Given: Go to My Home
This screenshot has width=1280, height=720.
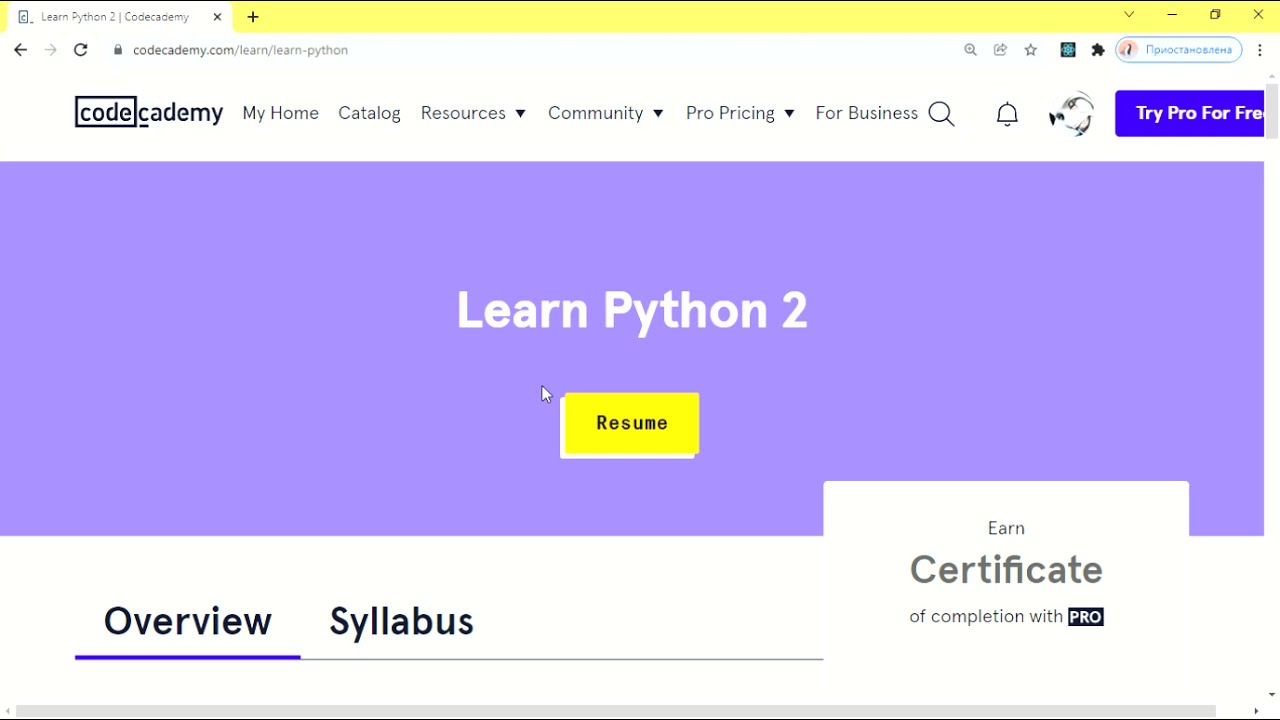Looking at the screenshot, I should 280,113.
